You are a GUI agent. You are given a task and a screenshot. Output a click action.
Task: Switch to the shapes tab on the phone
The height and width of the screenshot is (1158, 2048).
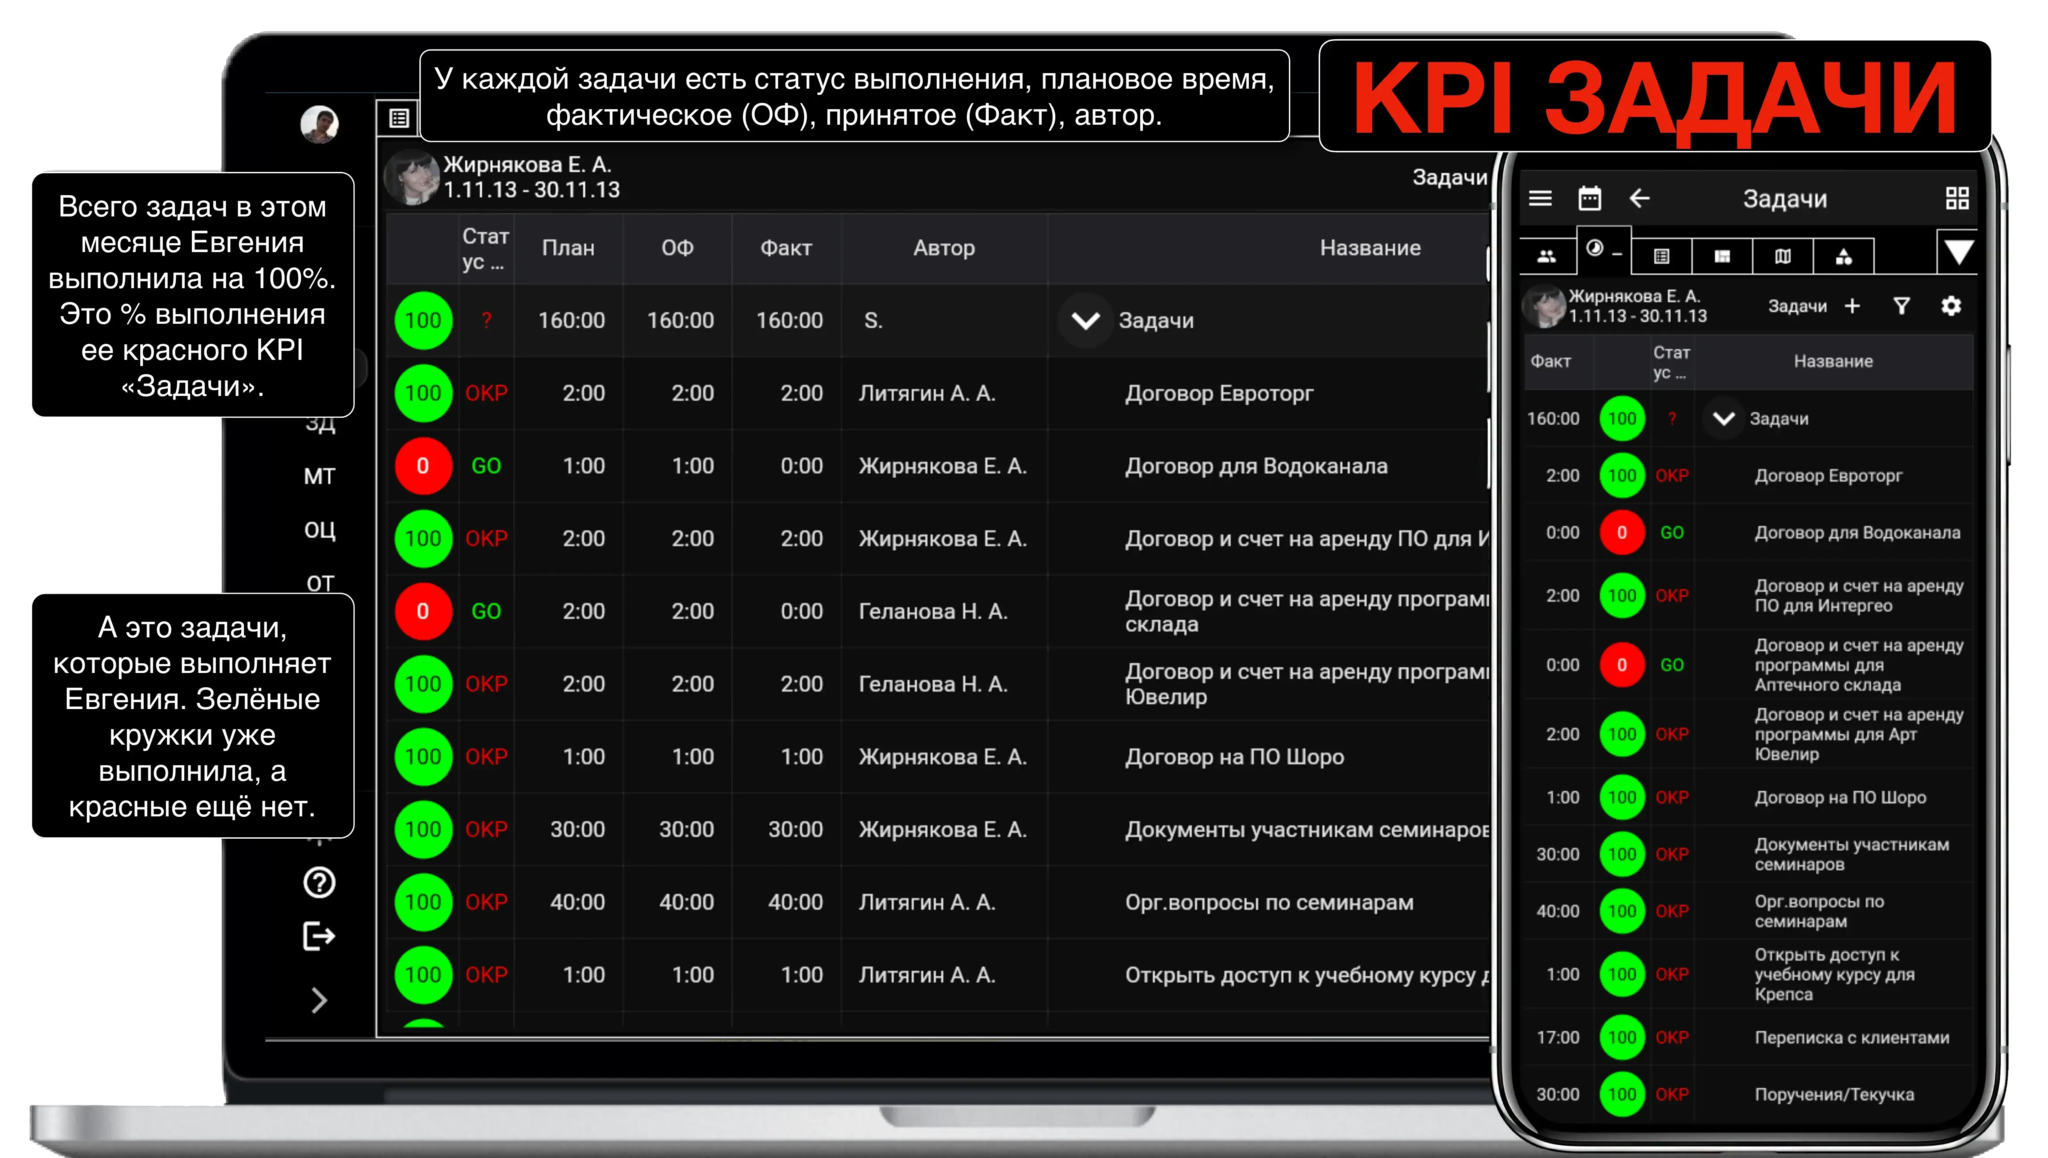point(1844,256)
